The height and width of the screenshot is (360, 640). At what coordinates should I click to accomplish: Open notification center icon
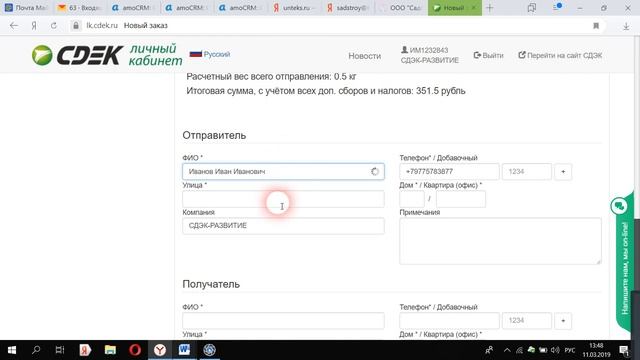[x=624, y=350]
